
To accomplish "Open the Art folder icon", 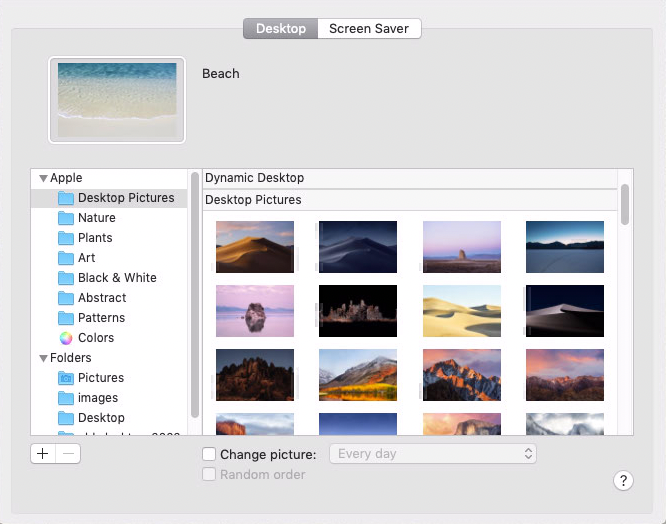I will pos(66,258).
